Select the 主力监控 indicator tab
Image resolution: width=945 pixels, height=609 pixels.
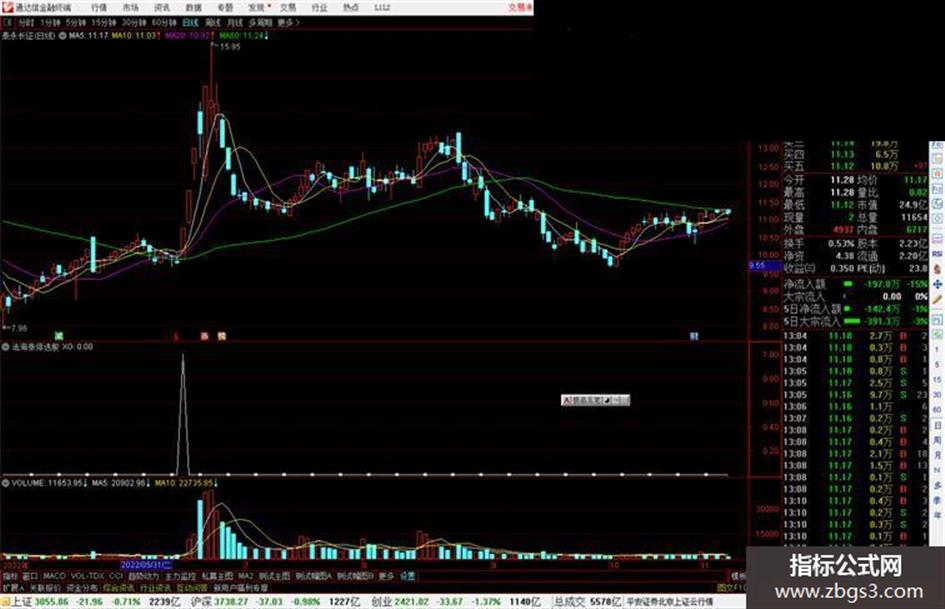tap(180, 576)
